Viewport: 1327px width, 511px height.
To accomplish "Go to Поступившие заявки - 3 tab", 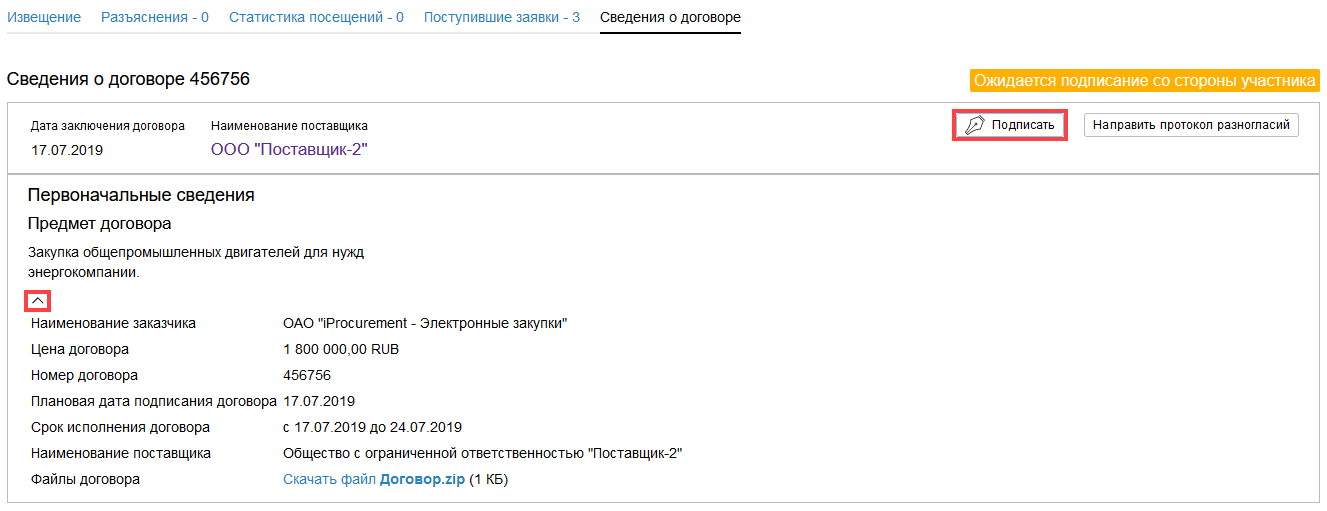I will pos(501,18).
